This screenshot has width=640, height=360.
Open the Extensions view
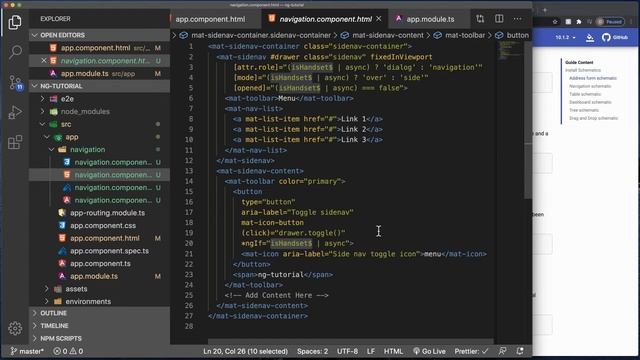click(x=15, y=142)
